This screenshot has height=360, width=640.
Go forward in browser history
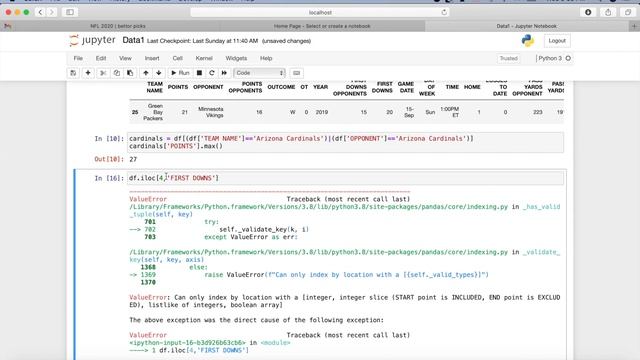point(52,12)
